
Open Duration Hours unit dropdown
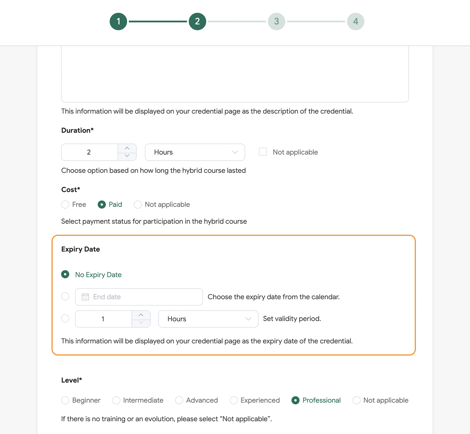coord(195,152)
